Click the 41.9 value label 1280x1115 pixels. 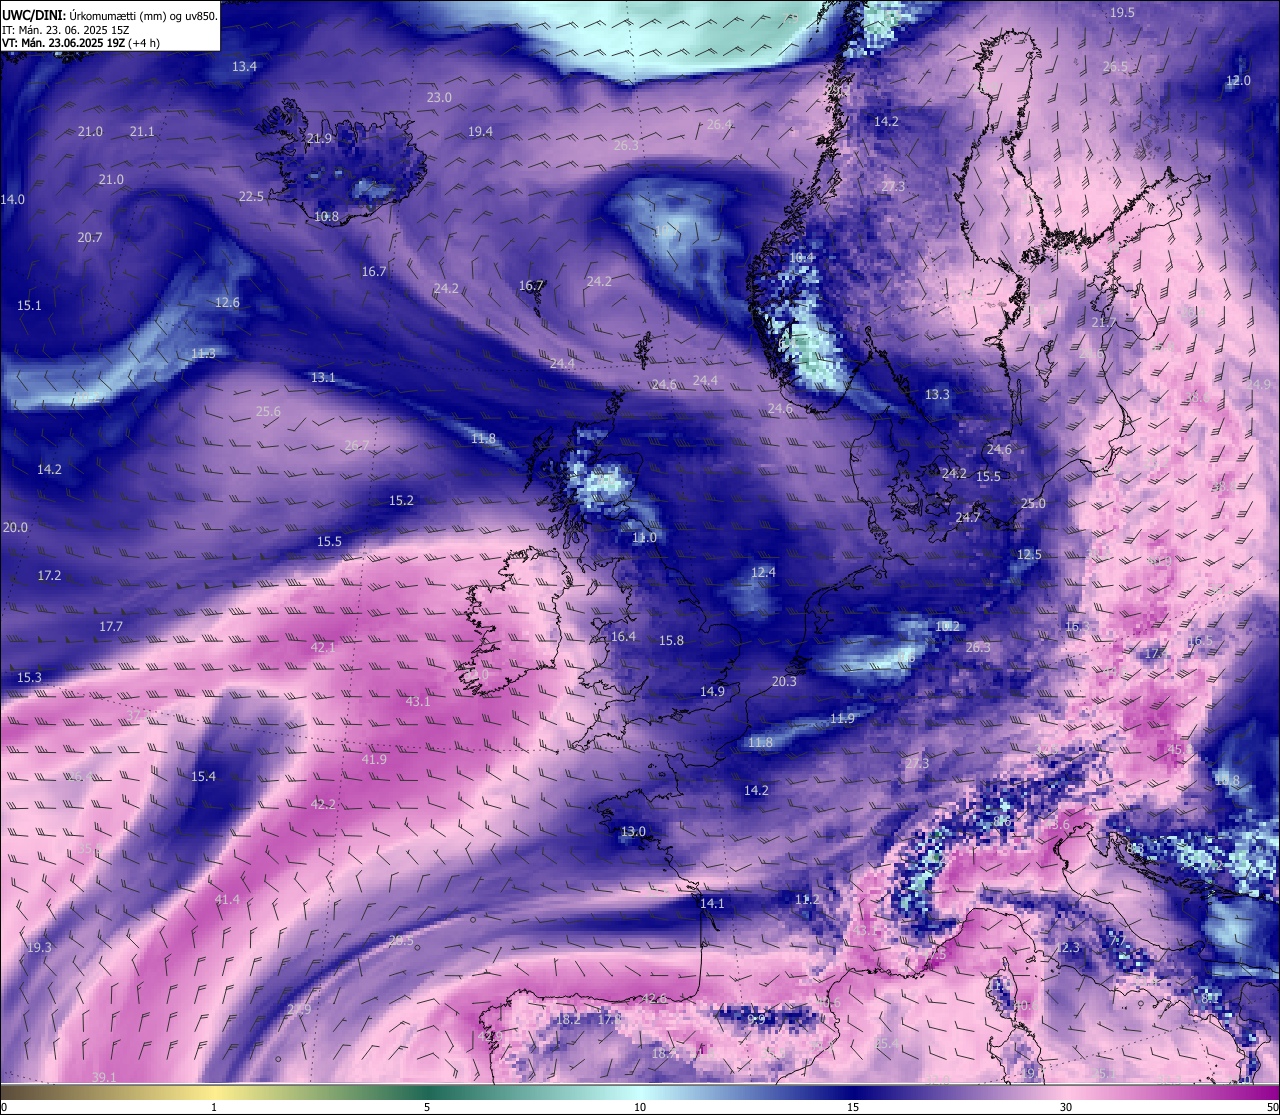pyautogui.click(x=374, y=759)
